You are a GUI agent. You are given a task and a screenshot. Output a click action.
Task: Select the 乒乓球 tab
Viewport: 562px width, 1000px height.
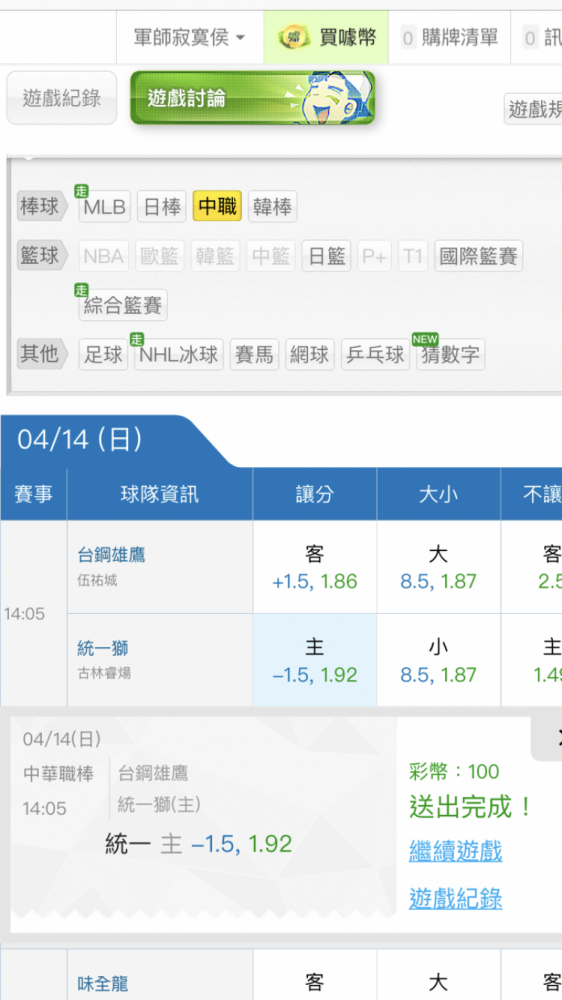point(376,354)
